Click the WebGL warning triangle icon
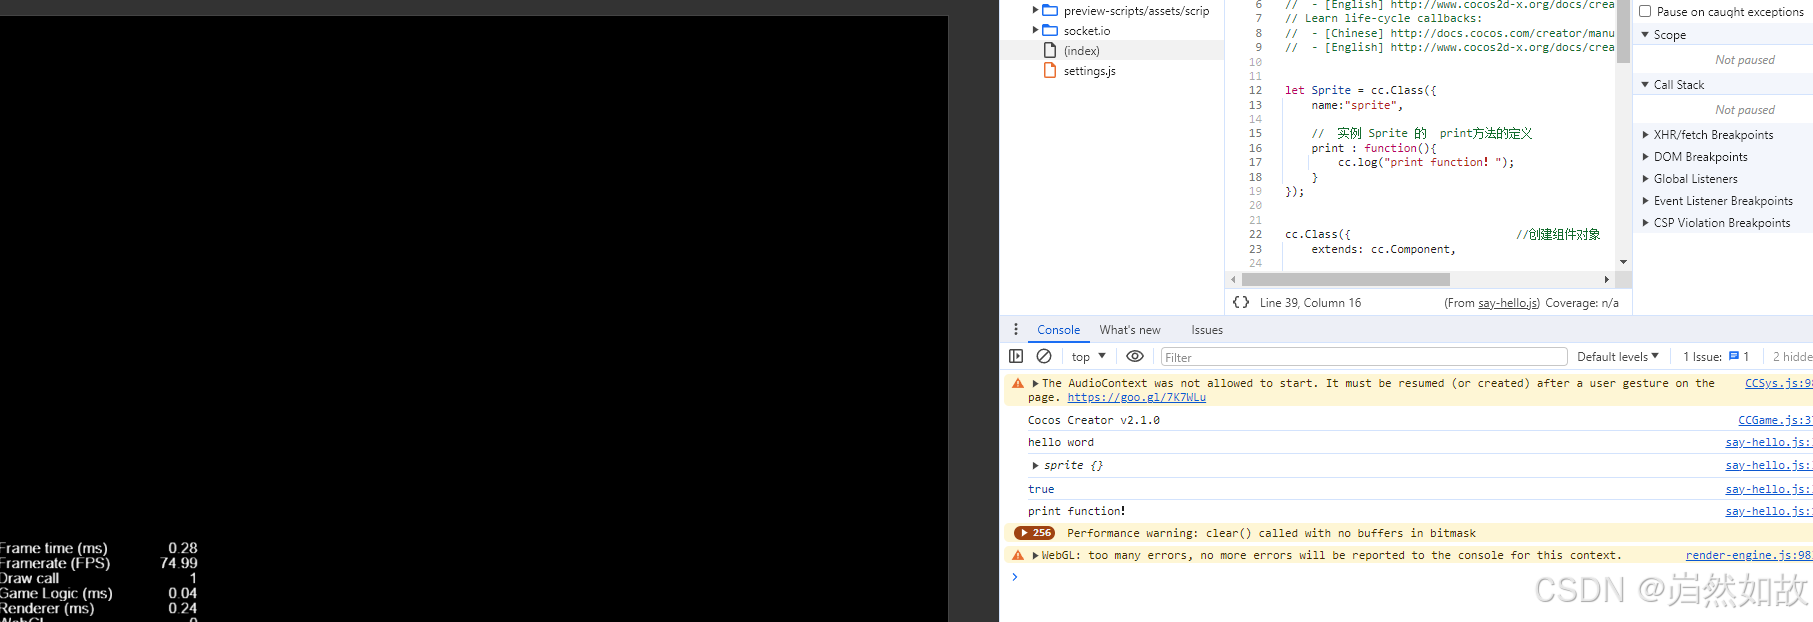The image size is (1813, 622). tap(1018, 555)
